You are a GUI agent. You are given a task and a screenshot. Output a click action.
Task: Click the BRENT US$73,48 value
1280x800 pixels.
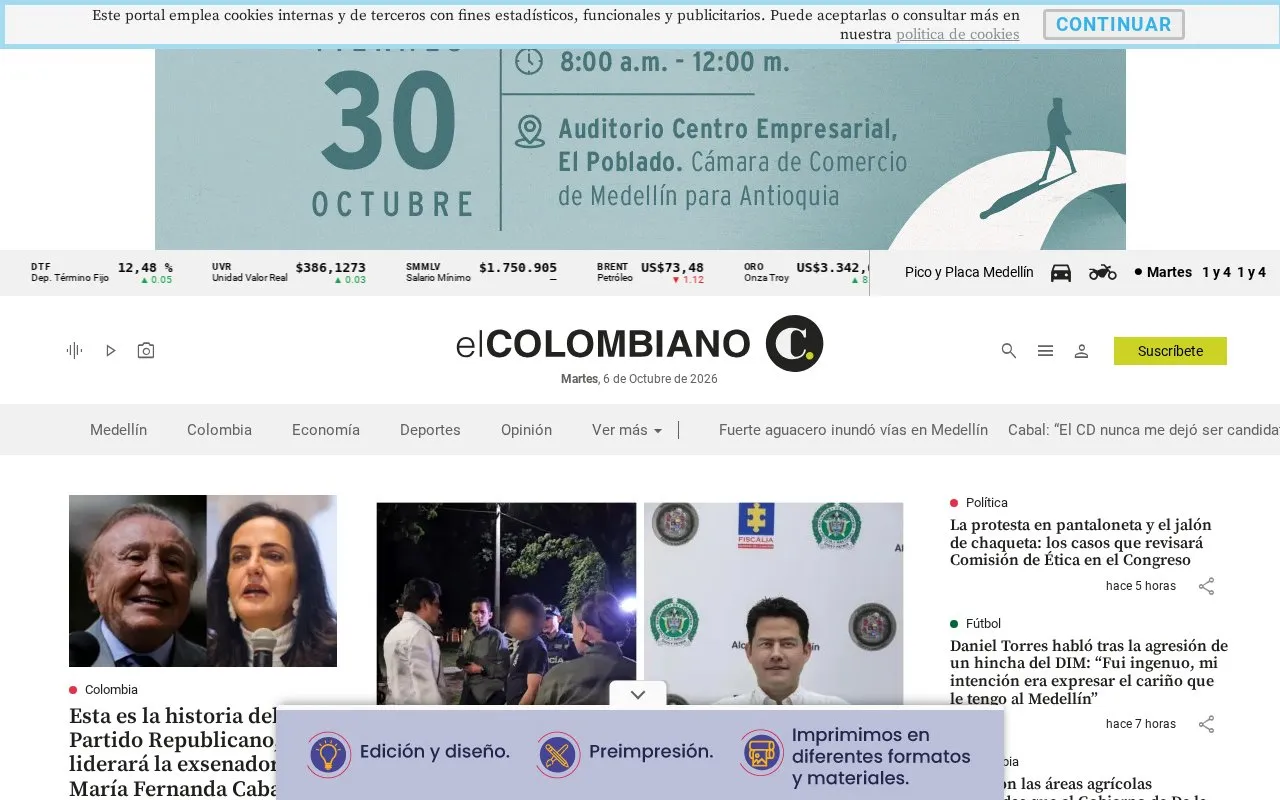(x=672, y=268)
